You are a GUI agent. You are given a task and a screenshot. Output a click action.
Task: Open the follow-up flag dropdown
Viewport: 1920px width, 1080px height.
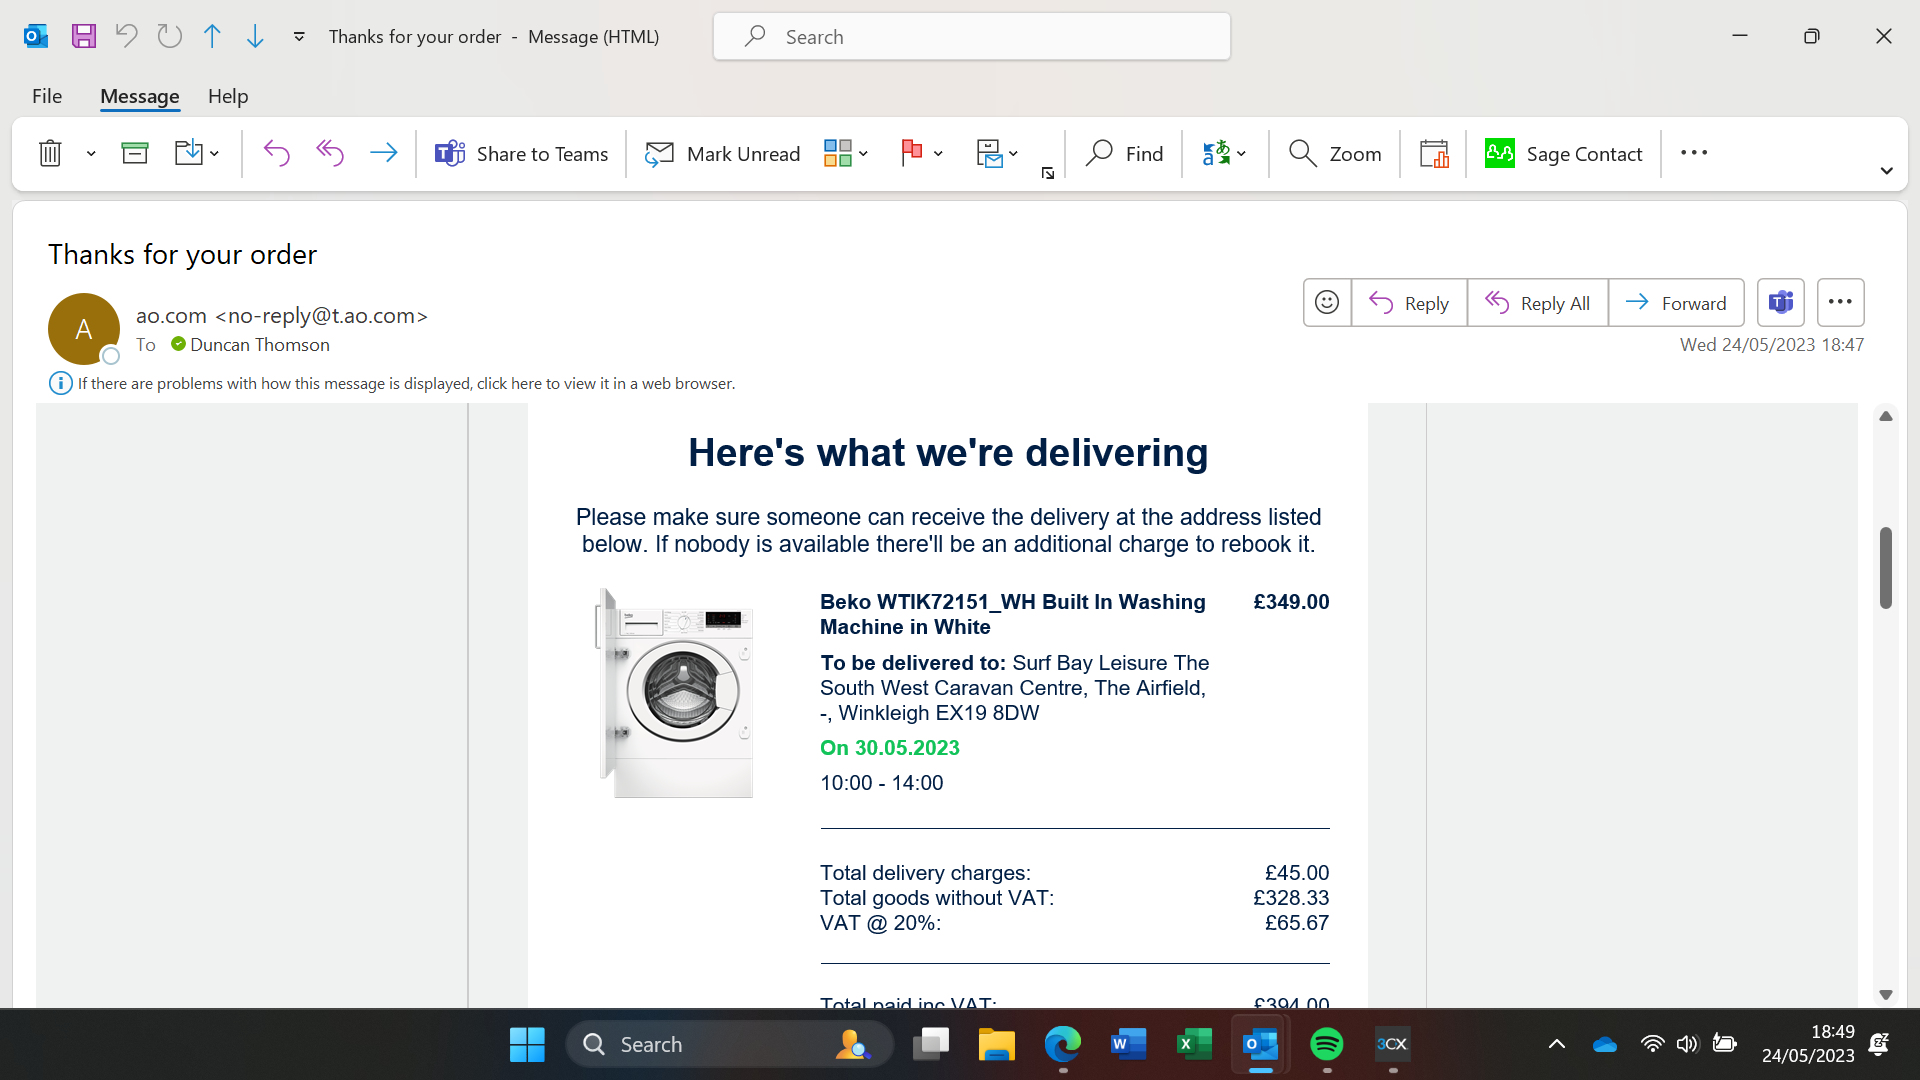[x=938, y=154]
